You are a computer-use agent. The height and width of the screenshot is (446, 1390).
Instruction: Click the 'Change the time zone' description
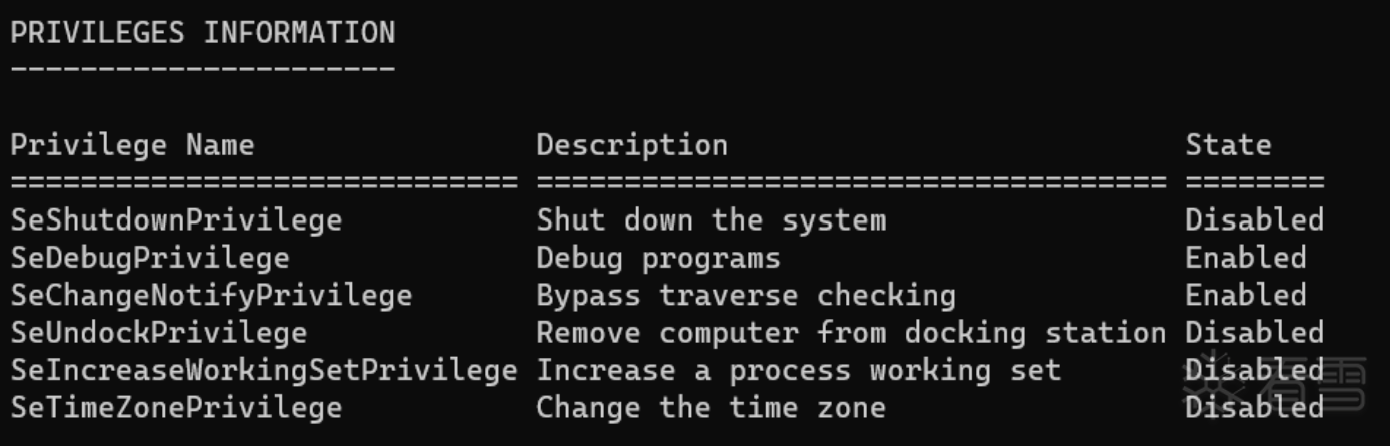click(x=711, y=408)
